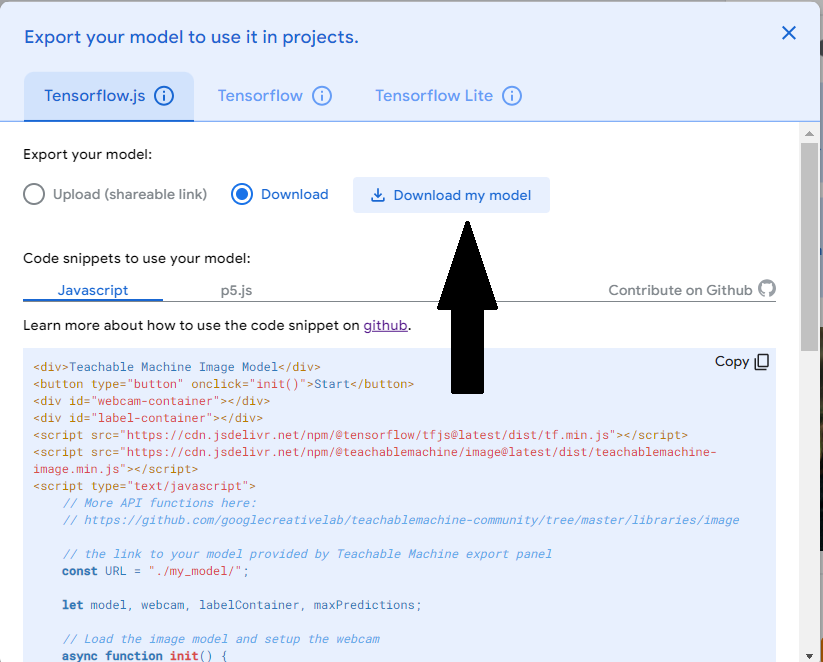Click the GitHub octocat icon

tap(767, 289)
